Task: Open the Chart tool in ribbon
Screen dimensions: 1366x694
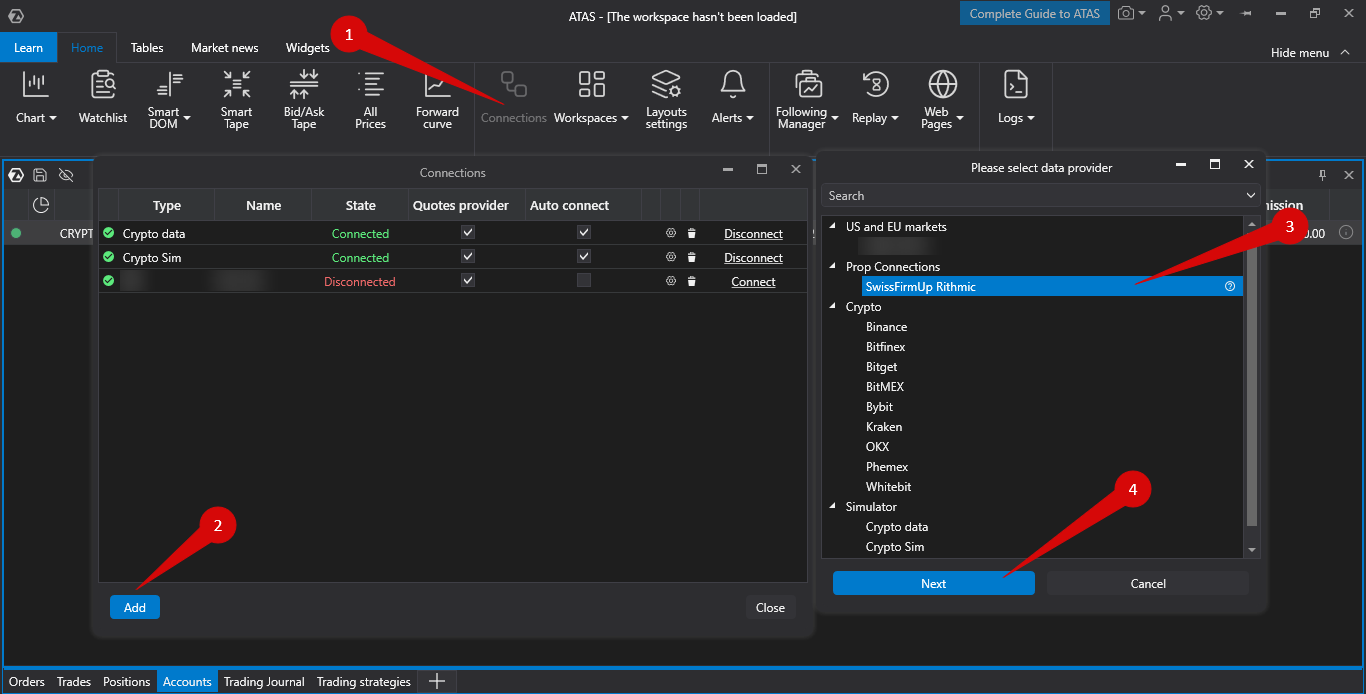Action: pos(36,98)
